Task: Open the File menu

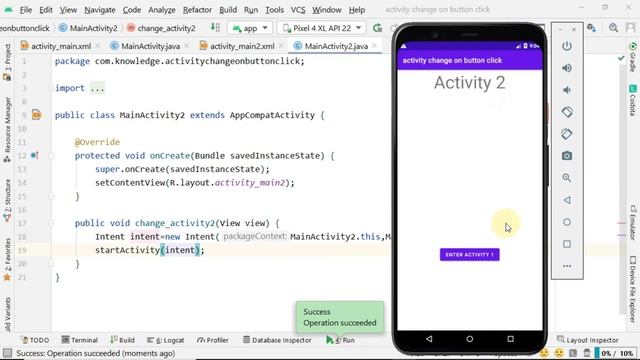Action: tap(26, 9)
